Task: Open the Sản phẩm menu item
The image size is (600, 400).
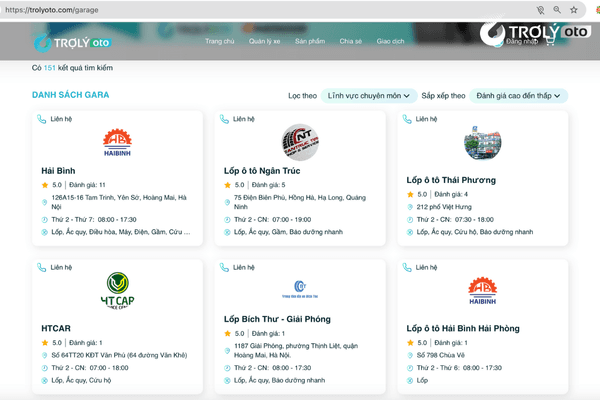Action: click(310, 41)
